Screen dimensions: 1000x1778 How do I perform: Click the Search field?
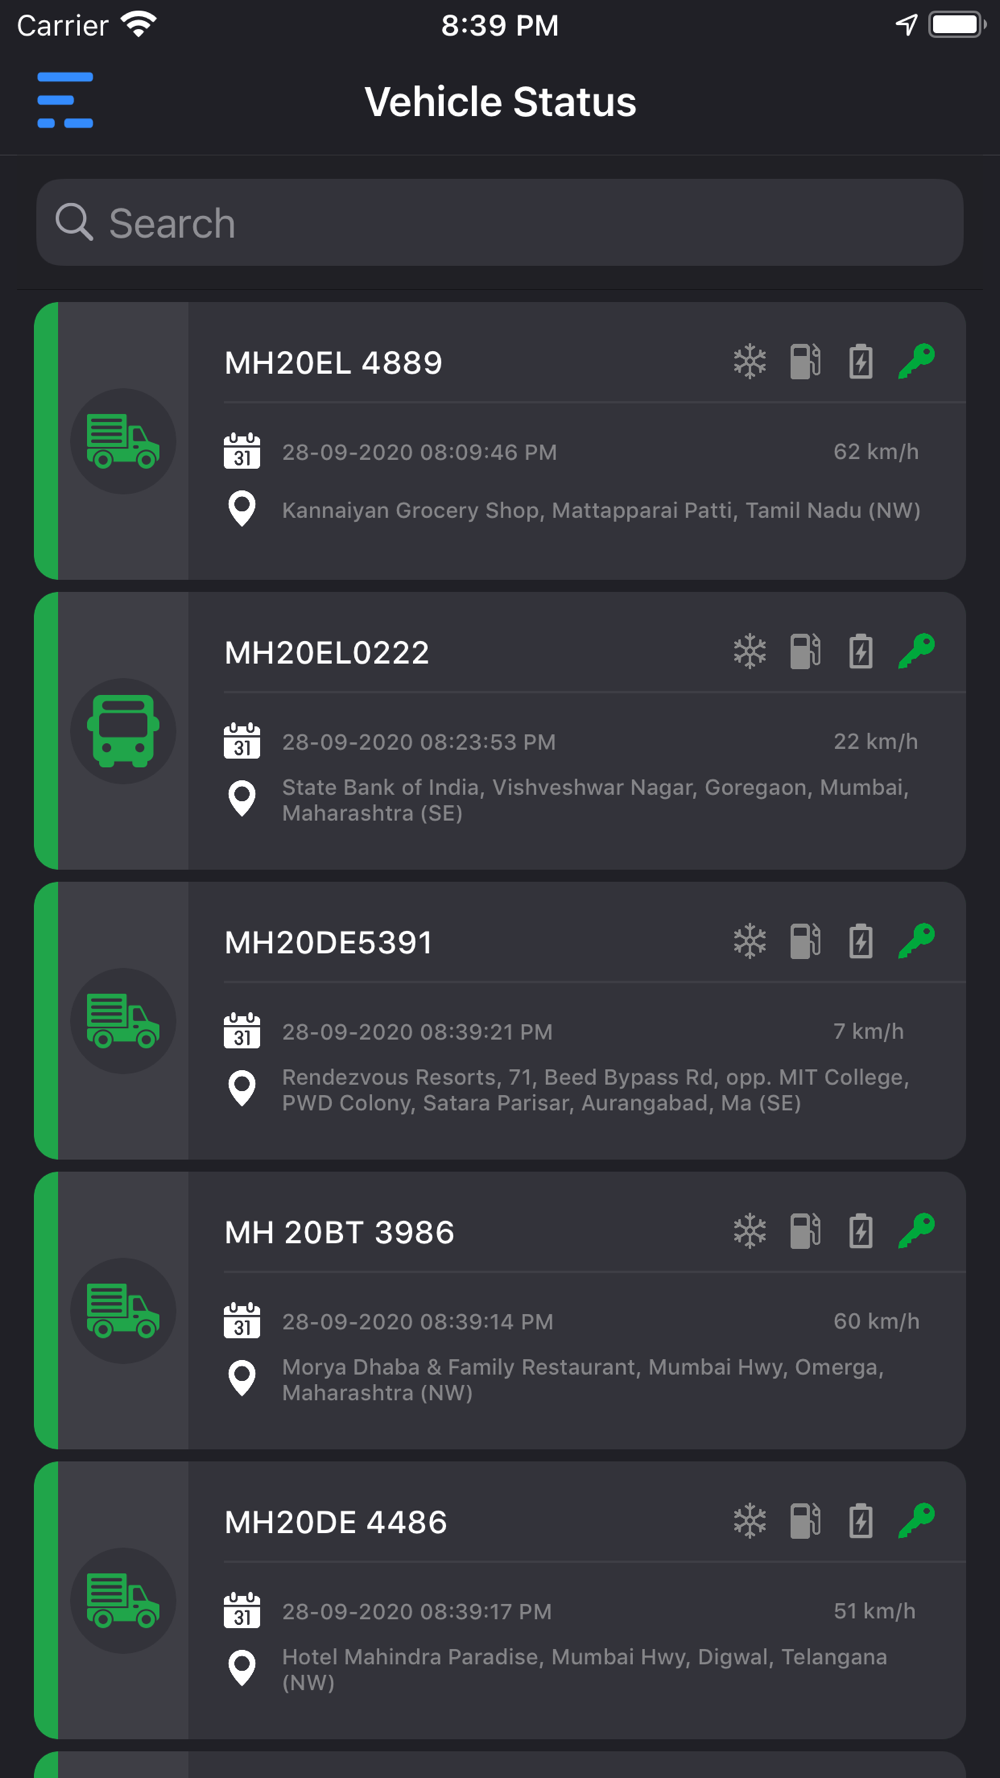[500, 223]
